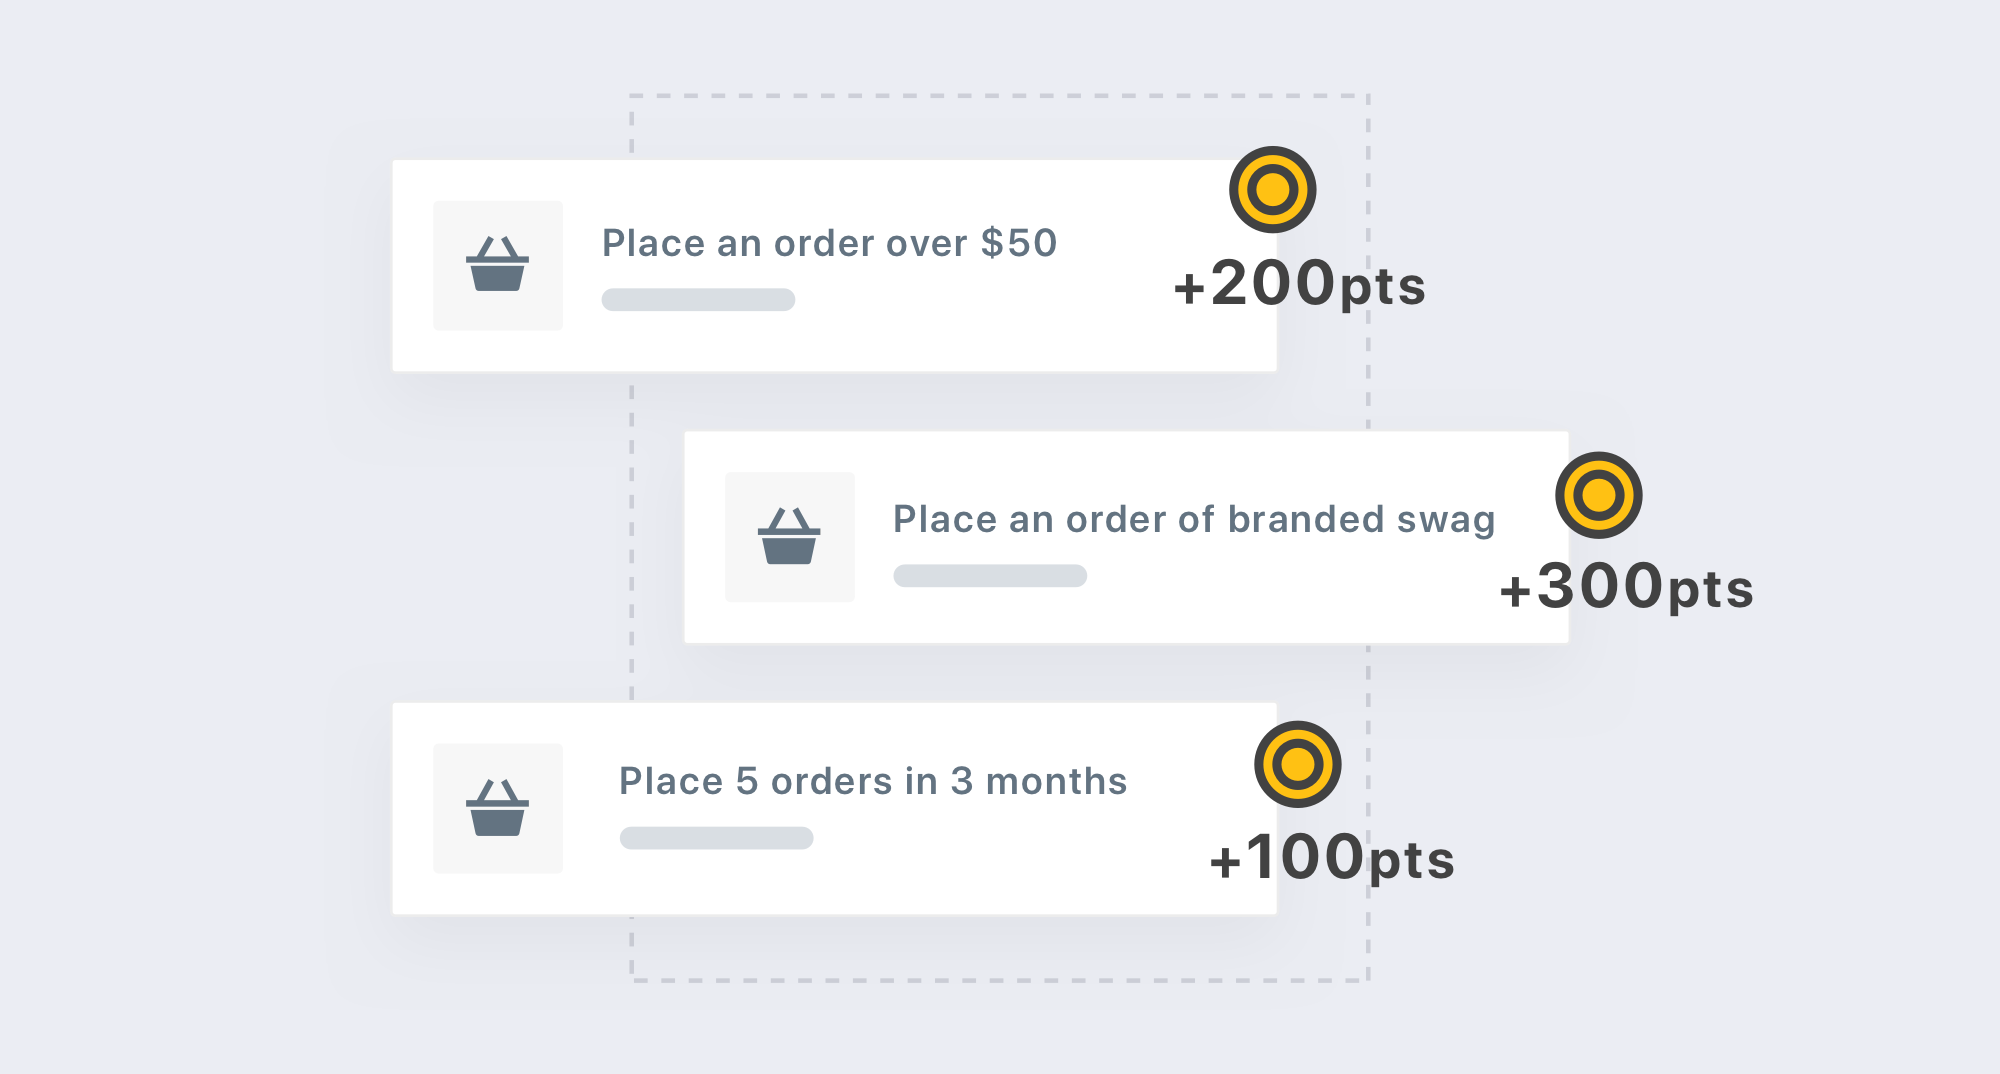Image resolution: width=2000 pixels, height=1074 pixels.
Task: Select "Place 5 orders in 3 months" text
Action: pyautogui.click(x=873, y=781)
